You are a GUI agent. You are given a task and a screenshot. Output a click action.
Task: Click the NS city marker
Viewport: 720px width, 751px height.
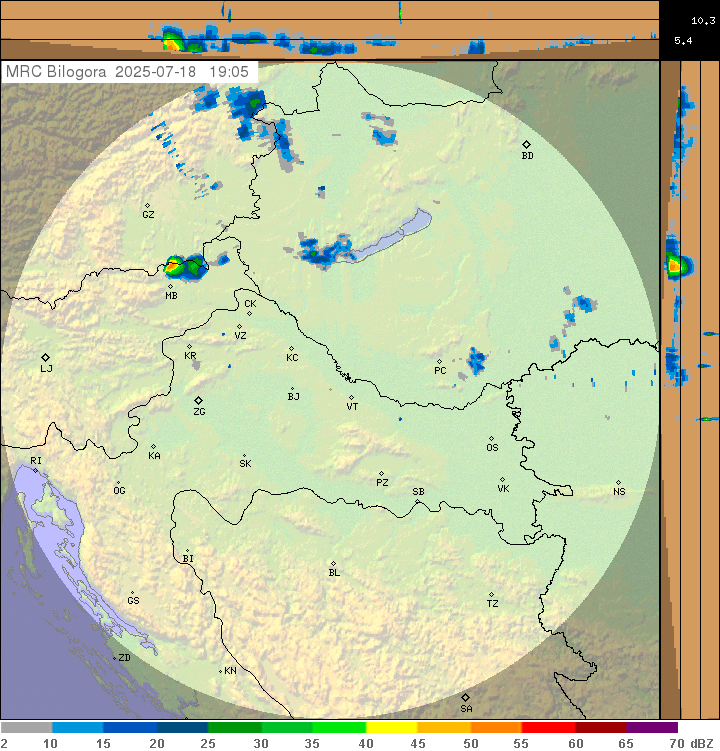coord(618,482)
